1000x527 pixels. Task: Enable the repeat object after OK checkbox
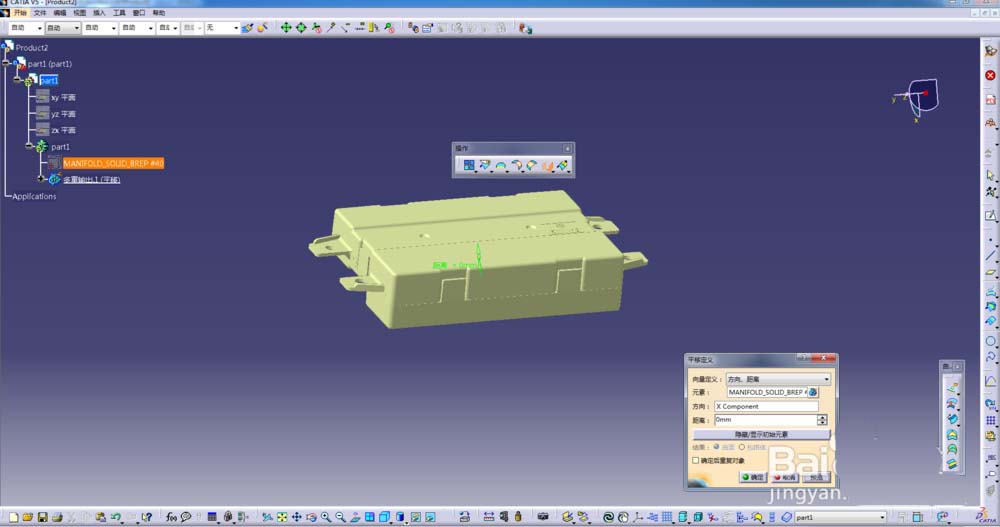click(x=696, y=460)
